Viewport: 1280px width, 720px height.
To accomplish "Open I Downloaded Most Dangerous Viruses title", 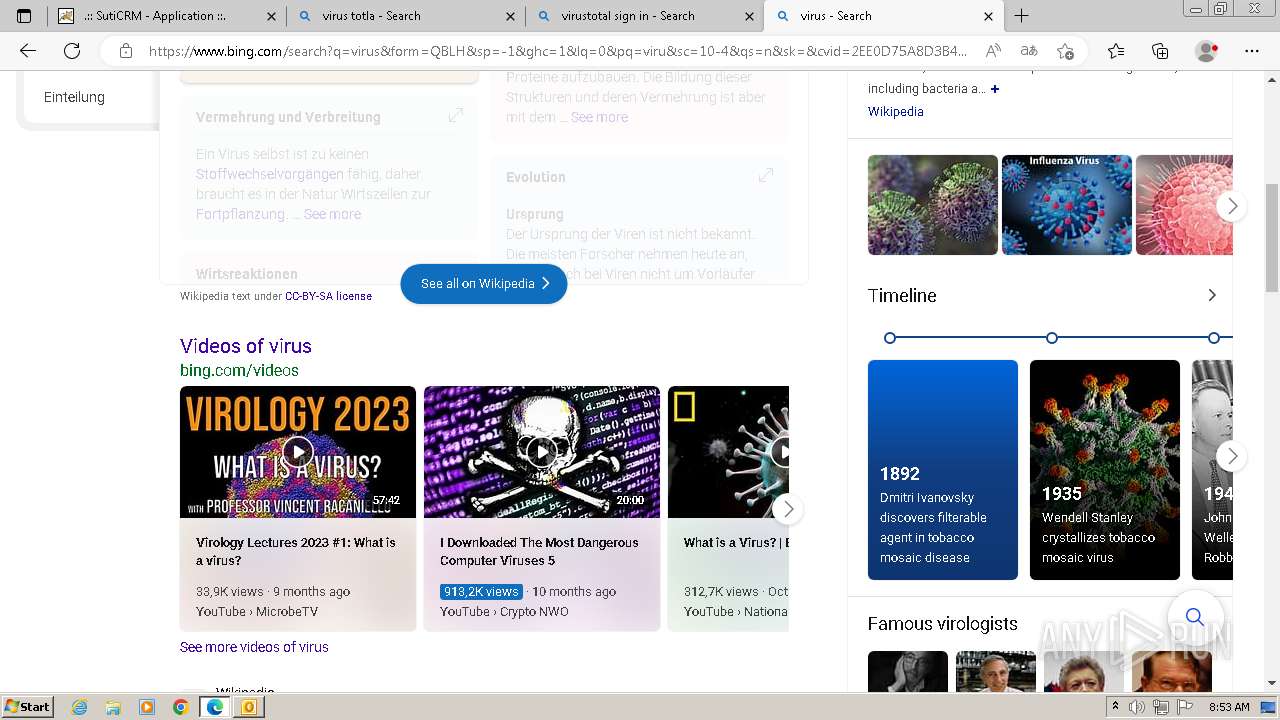I will [539, 551].
